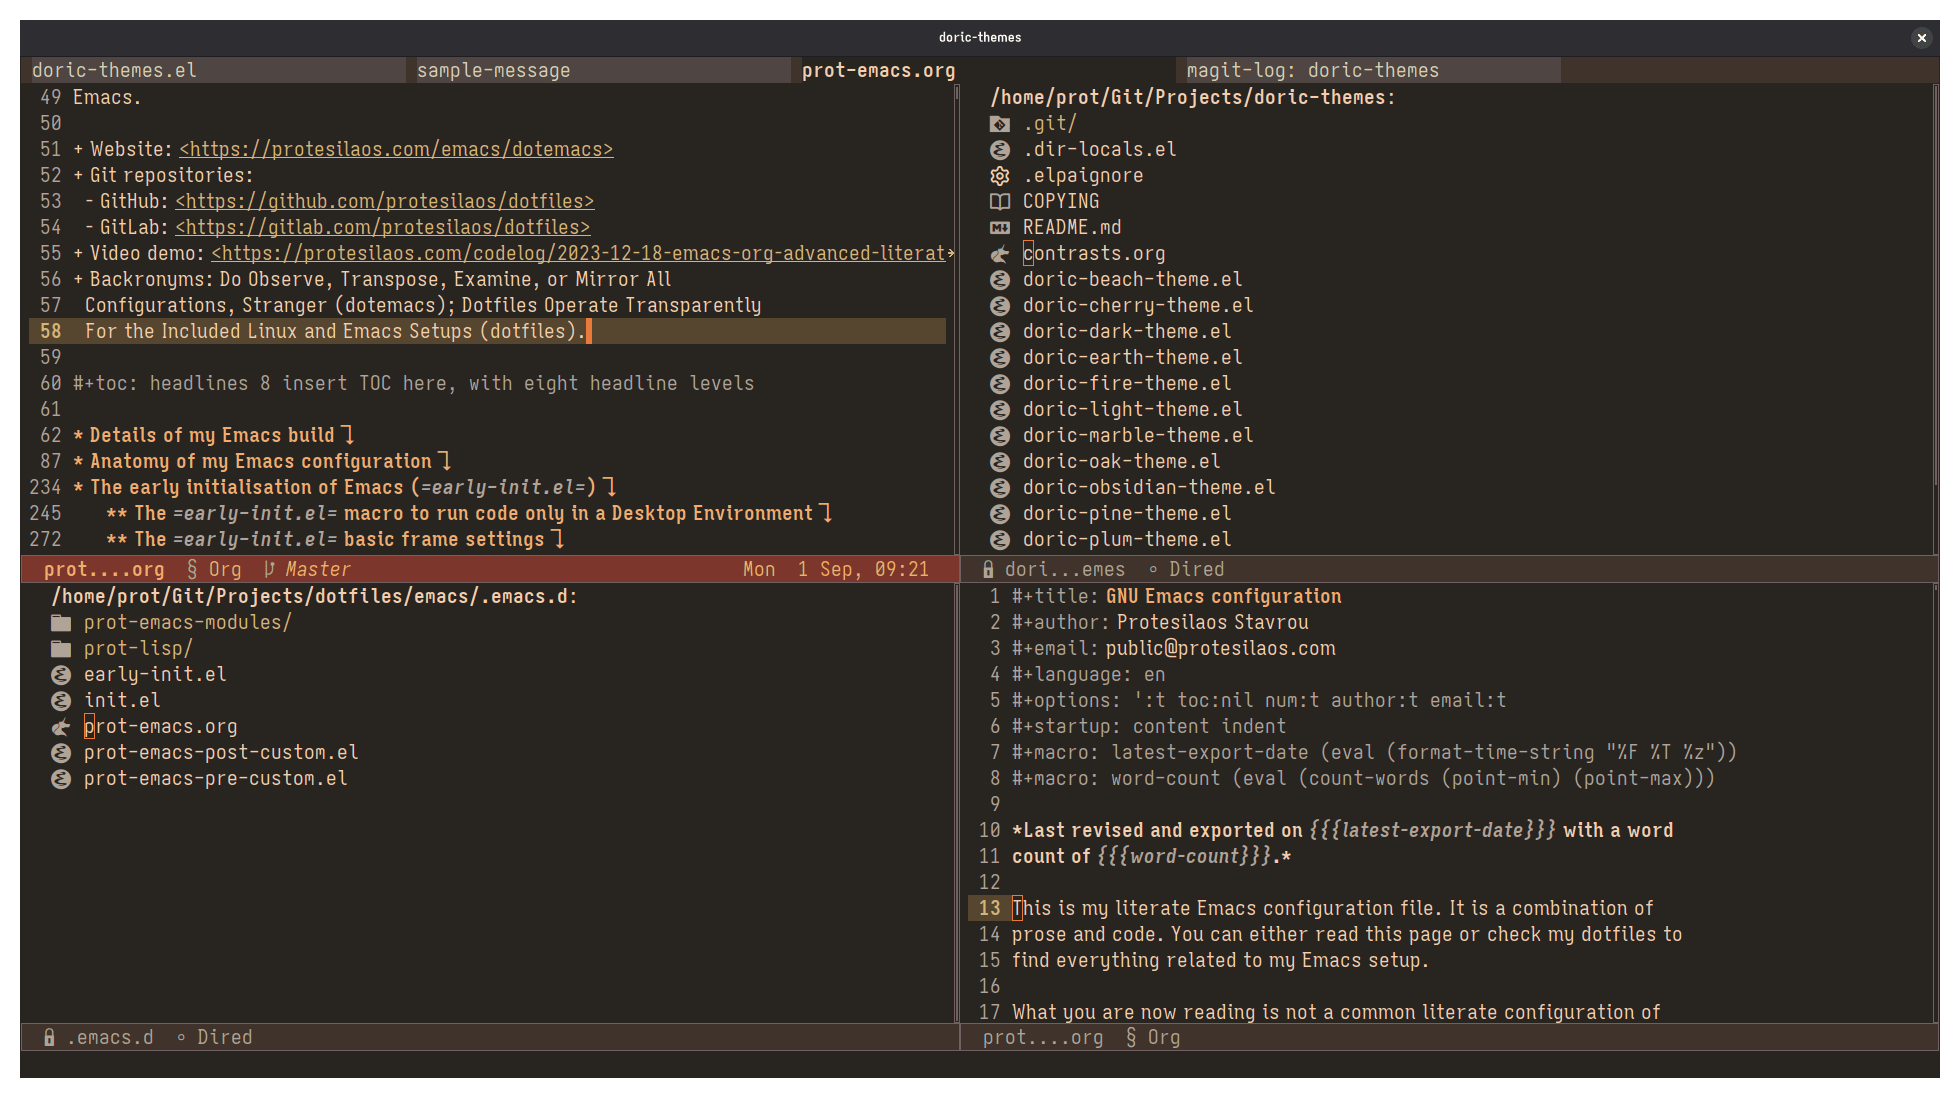Click the book icon beside COPYING
The image size is (1960, 1098).
coord(999,202)
